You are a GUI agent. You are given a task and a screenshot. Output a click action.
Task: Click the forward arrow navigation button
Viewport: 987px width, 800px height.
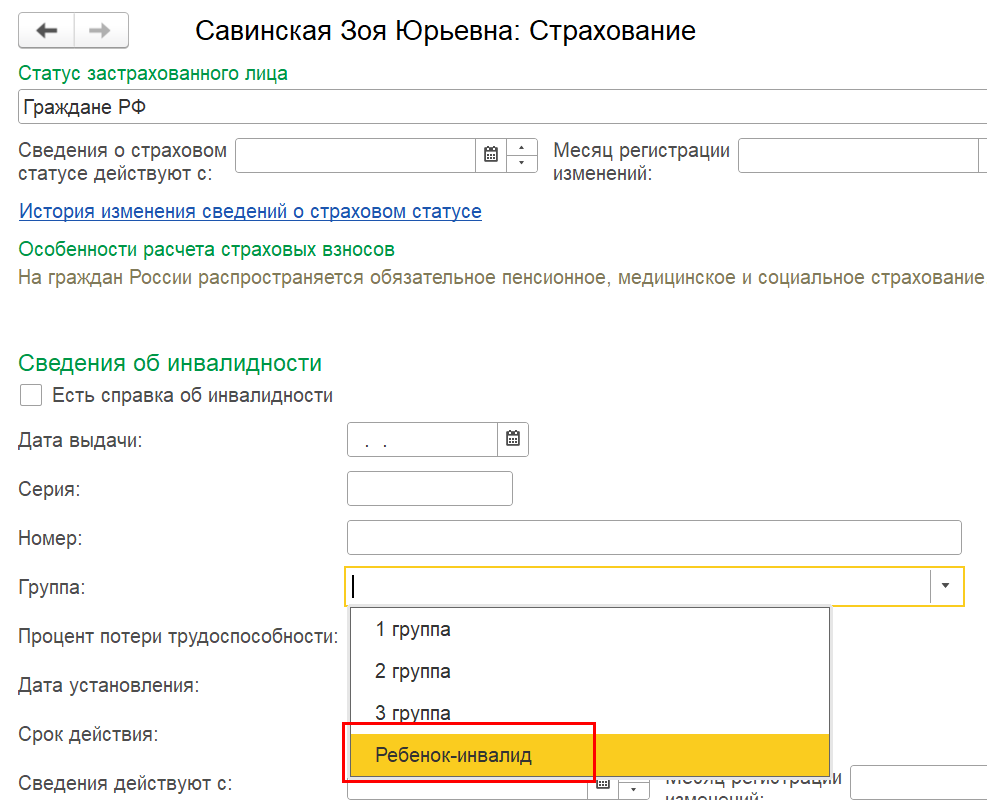coord(100,31)
